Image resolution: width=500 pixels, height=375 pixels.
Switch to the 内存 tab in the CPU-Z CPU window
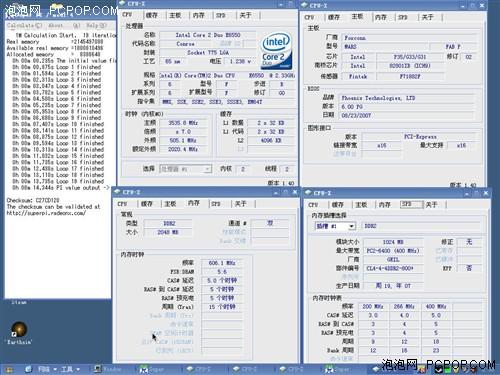199,15
